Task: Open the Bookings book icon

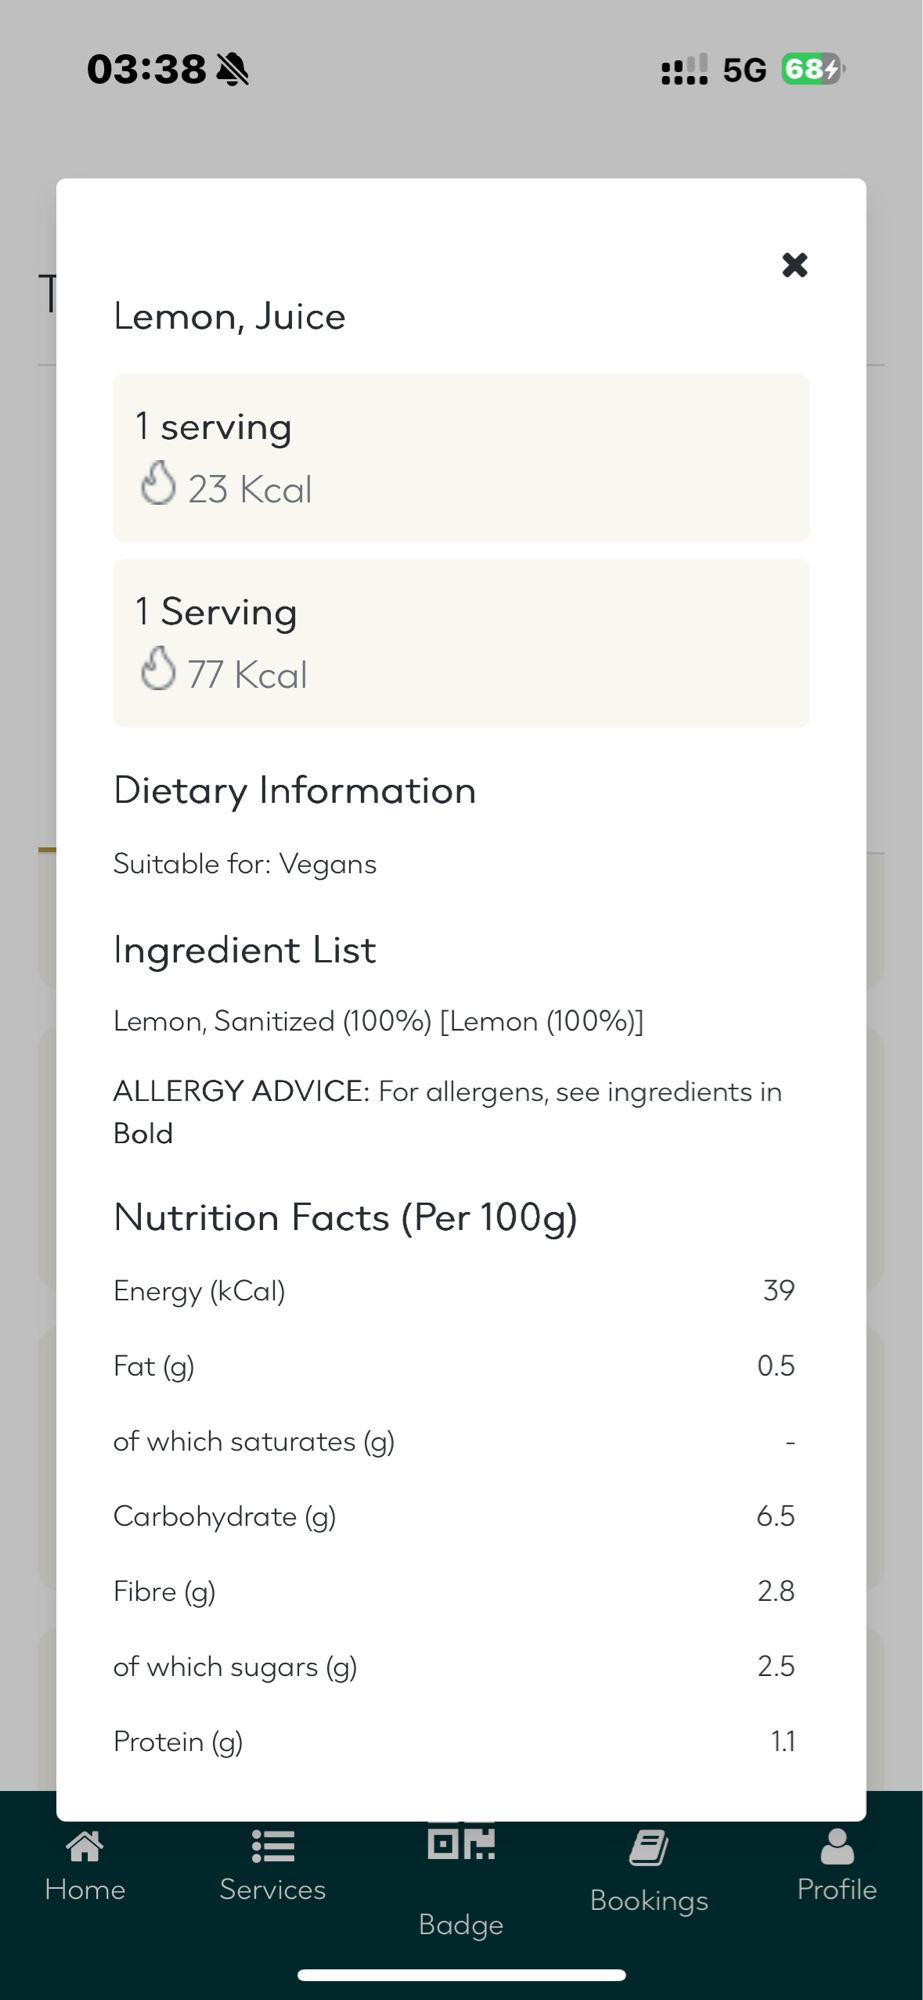Action: (649, 1848)
